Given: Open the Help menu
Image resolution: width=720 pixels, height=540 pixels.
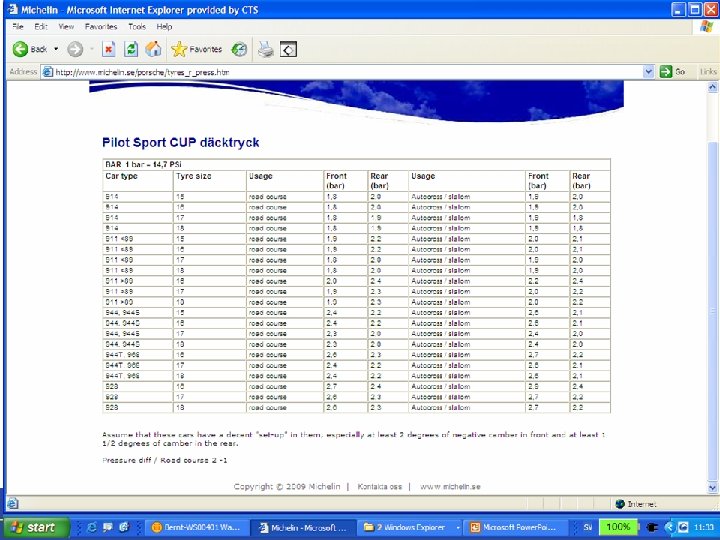Looking at the screenshot, I should [x=164, y=27].
